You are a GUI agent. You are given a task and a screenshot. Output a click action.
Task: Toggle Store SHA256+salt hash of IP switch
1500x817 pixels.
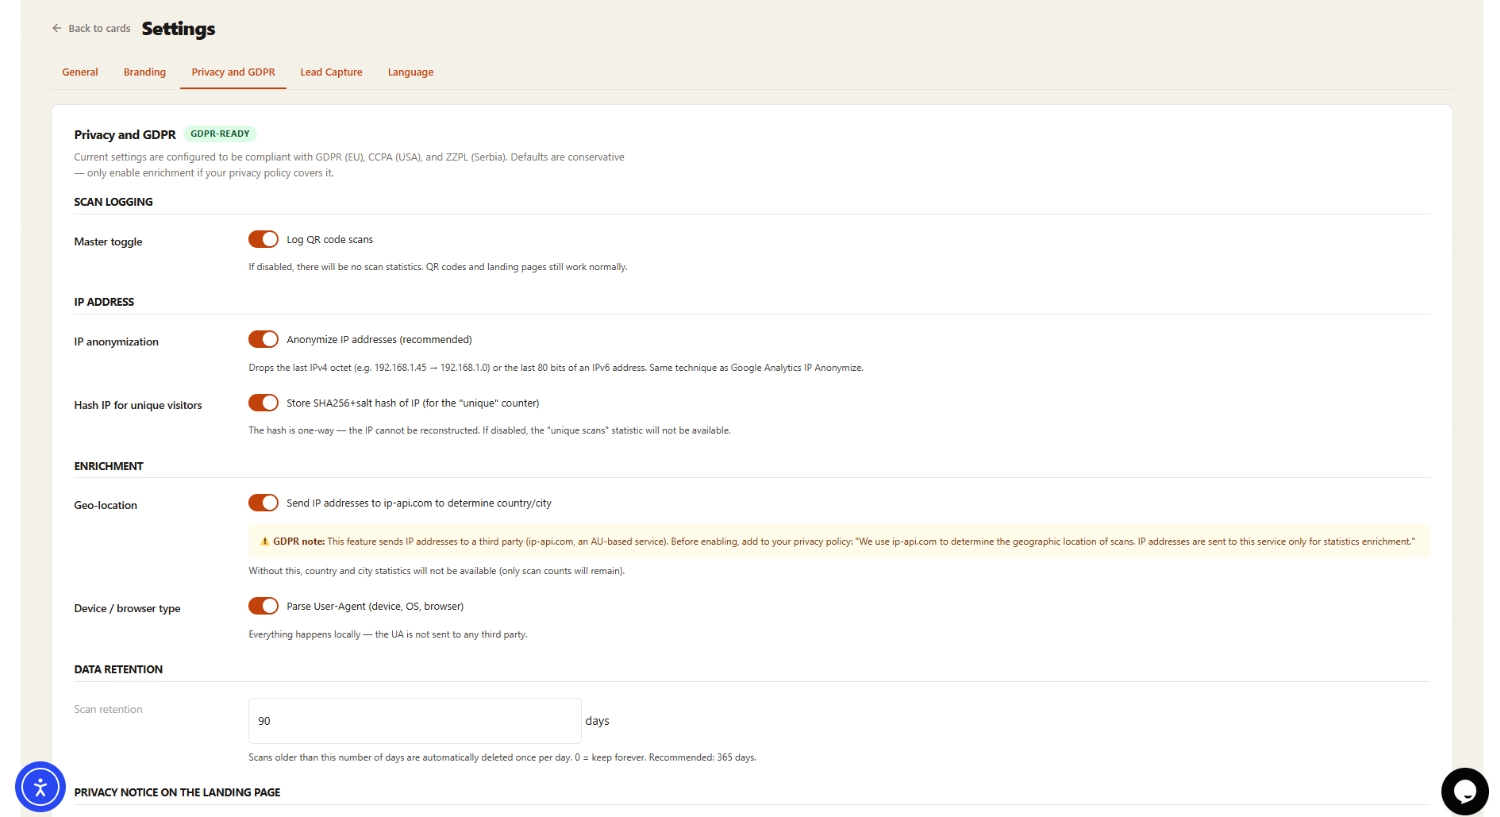pyautogui.click(x=264, y=403)
